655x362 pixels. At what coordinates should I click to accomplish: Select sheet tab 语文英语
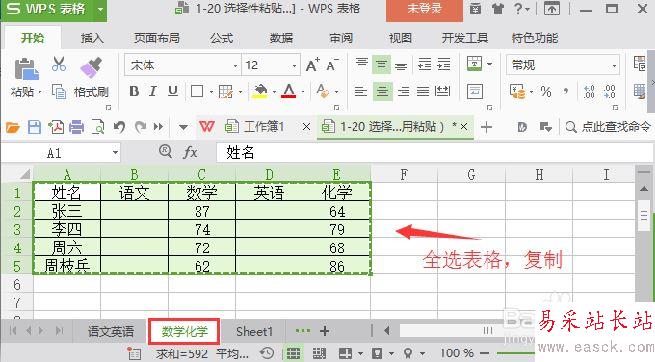point(111,332)
